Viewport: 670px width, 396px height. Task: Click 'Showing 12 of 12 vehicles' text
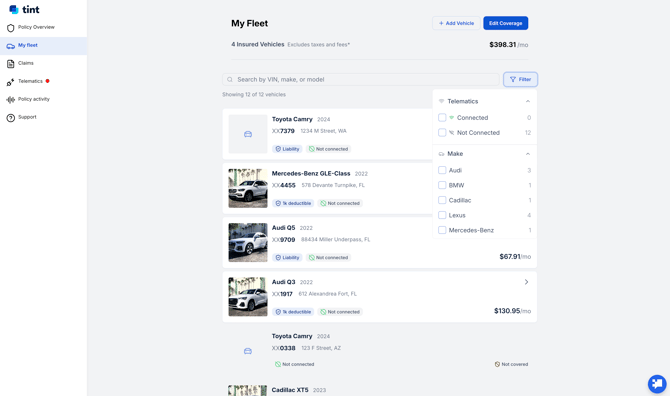click(x=254, y=94)
